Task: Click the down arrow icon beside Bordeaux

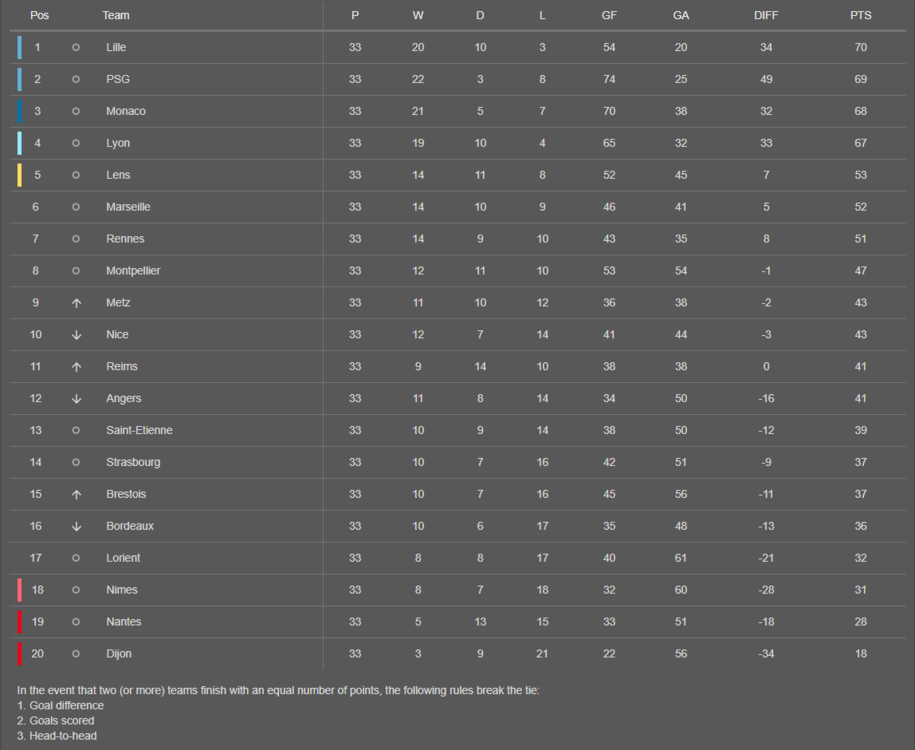Action: [x=76, y=526]
